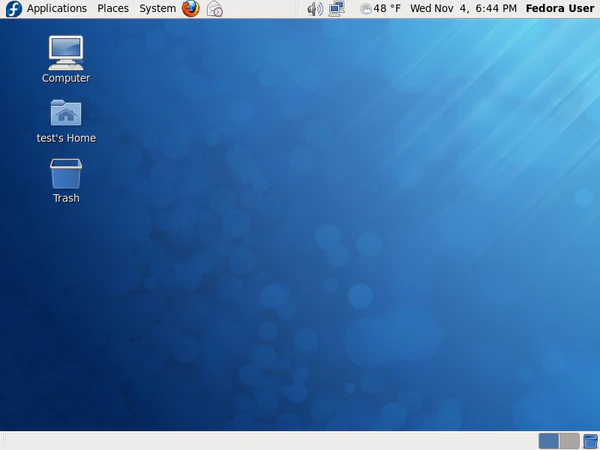Select the Computer desktop icon
Image resolution: width=600 pixels, height=450 pixels.
(66, 52)
